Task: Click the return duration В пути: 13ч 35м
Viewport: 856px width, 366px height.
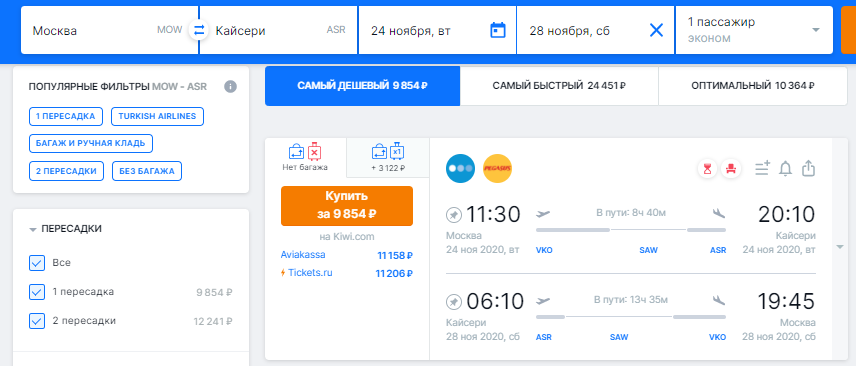Action: [x=631, y=299]
